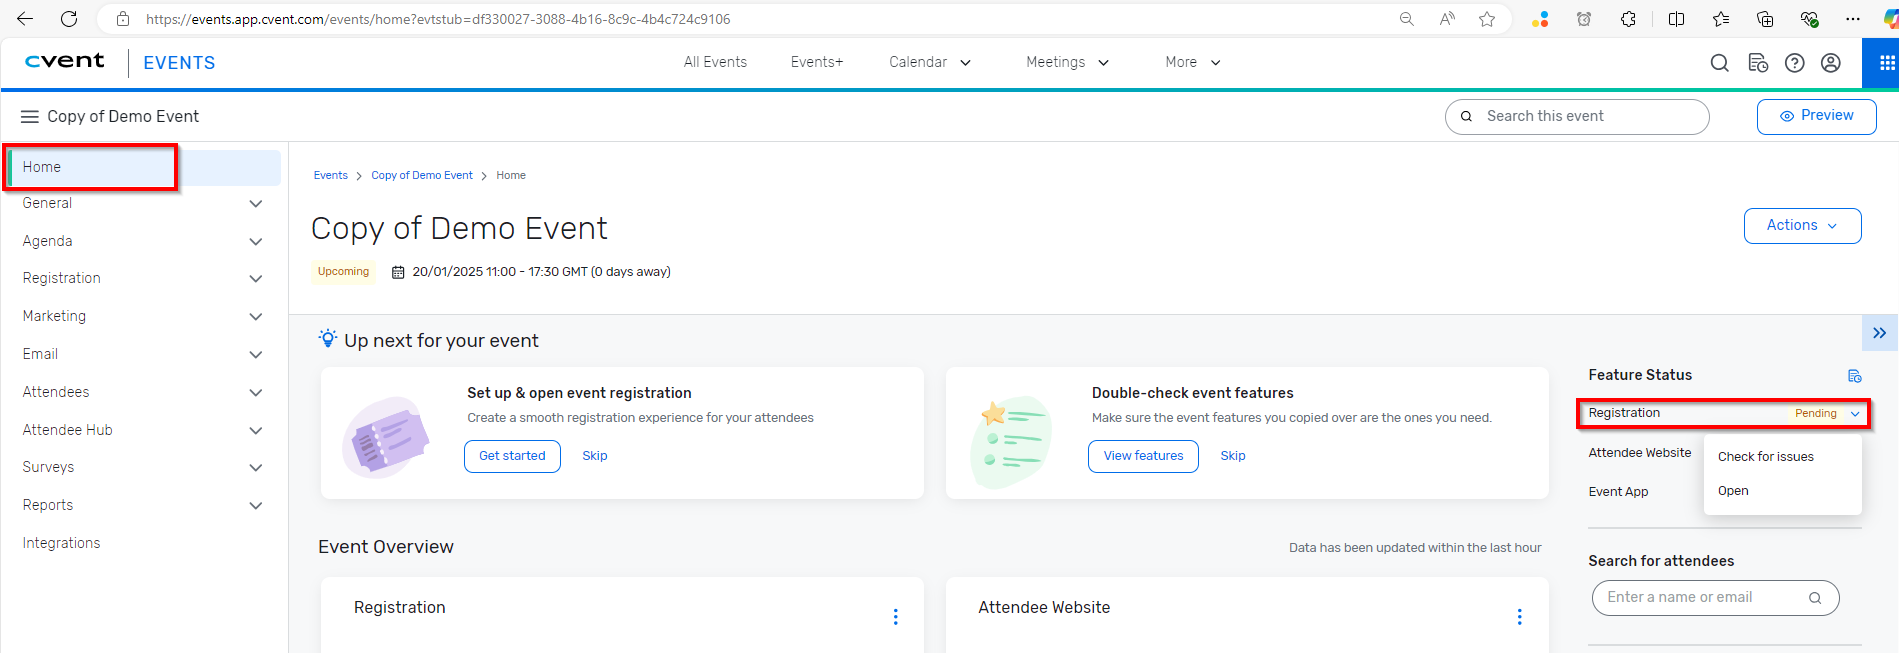Screen dimensions: 1899x653
Task: Click the Cvent logo
Action: tap(65, 61)
